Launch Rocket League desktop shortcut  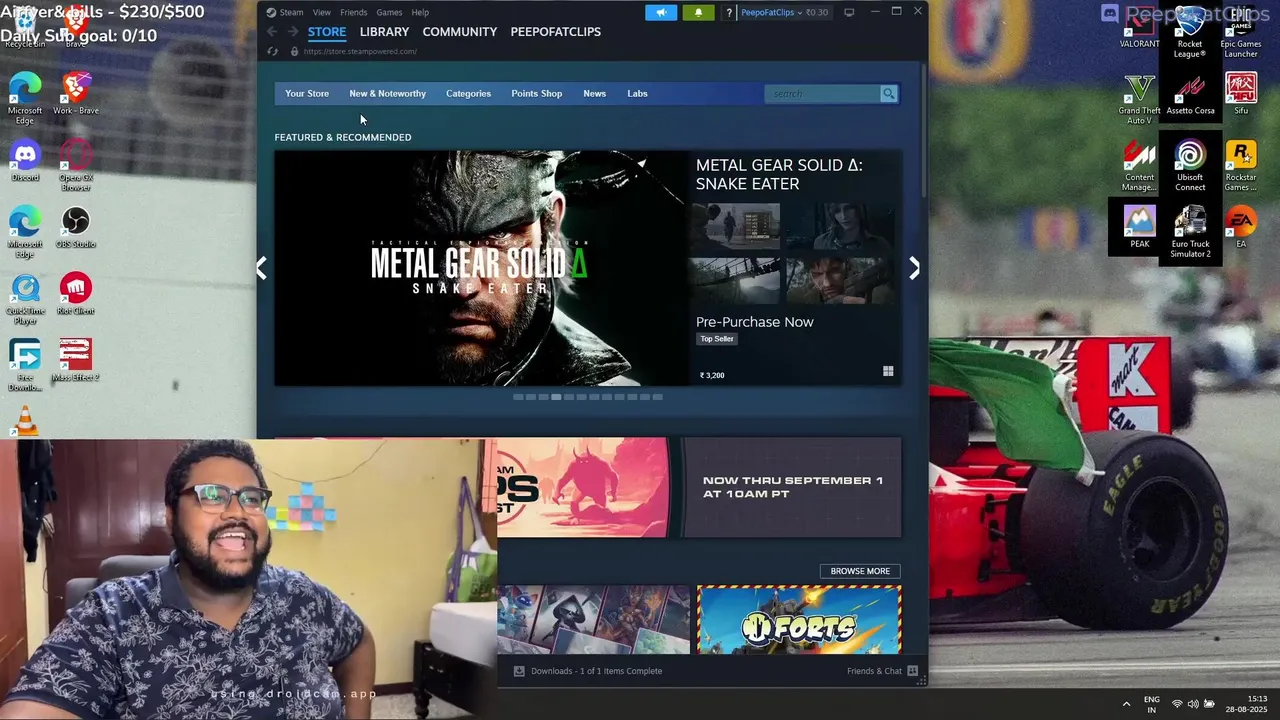click(x=1190, y=33)
